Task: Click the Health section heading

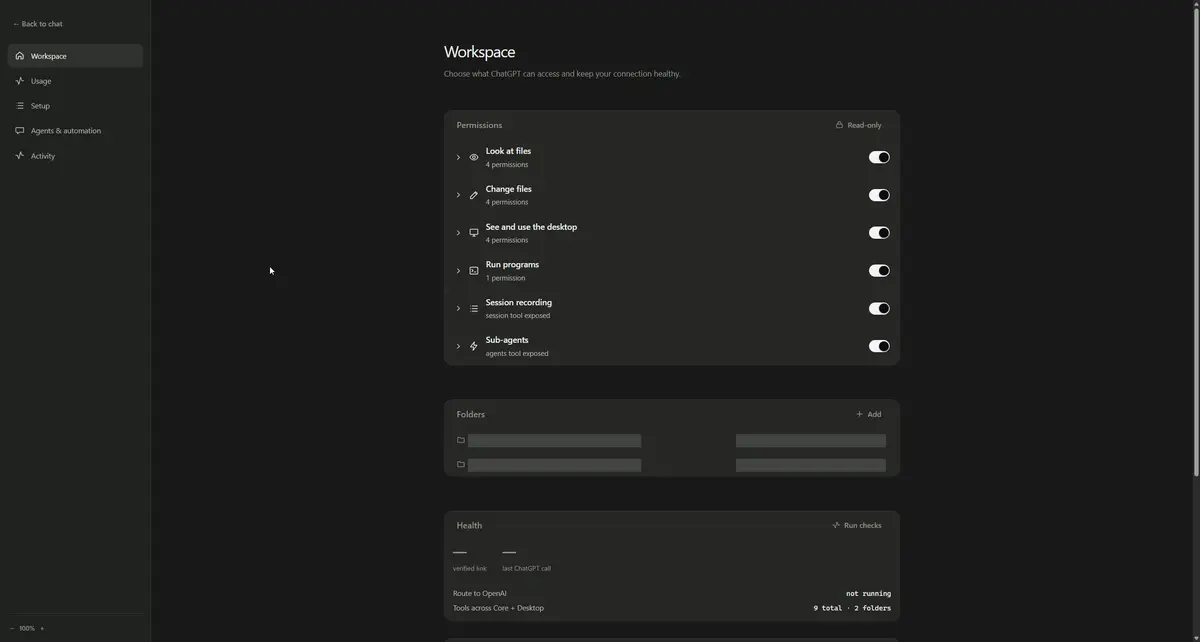Action: pyautogui.click(x=469, y=525)
